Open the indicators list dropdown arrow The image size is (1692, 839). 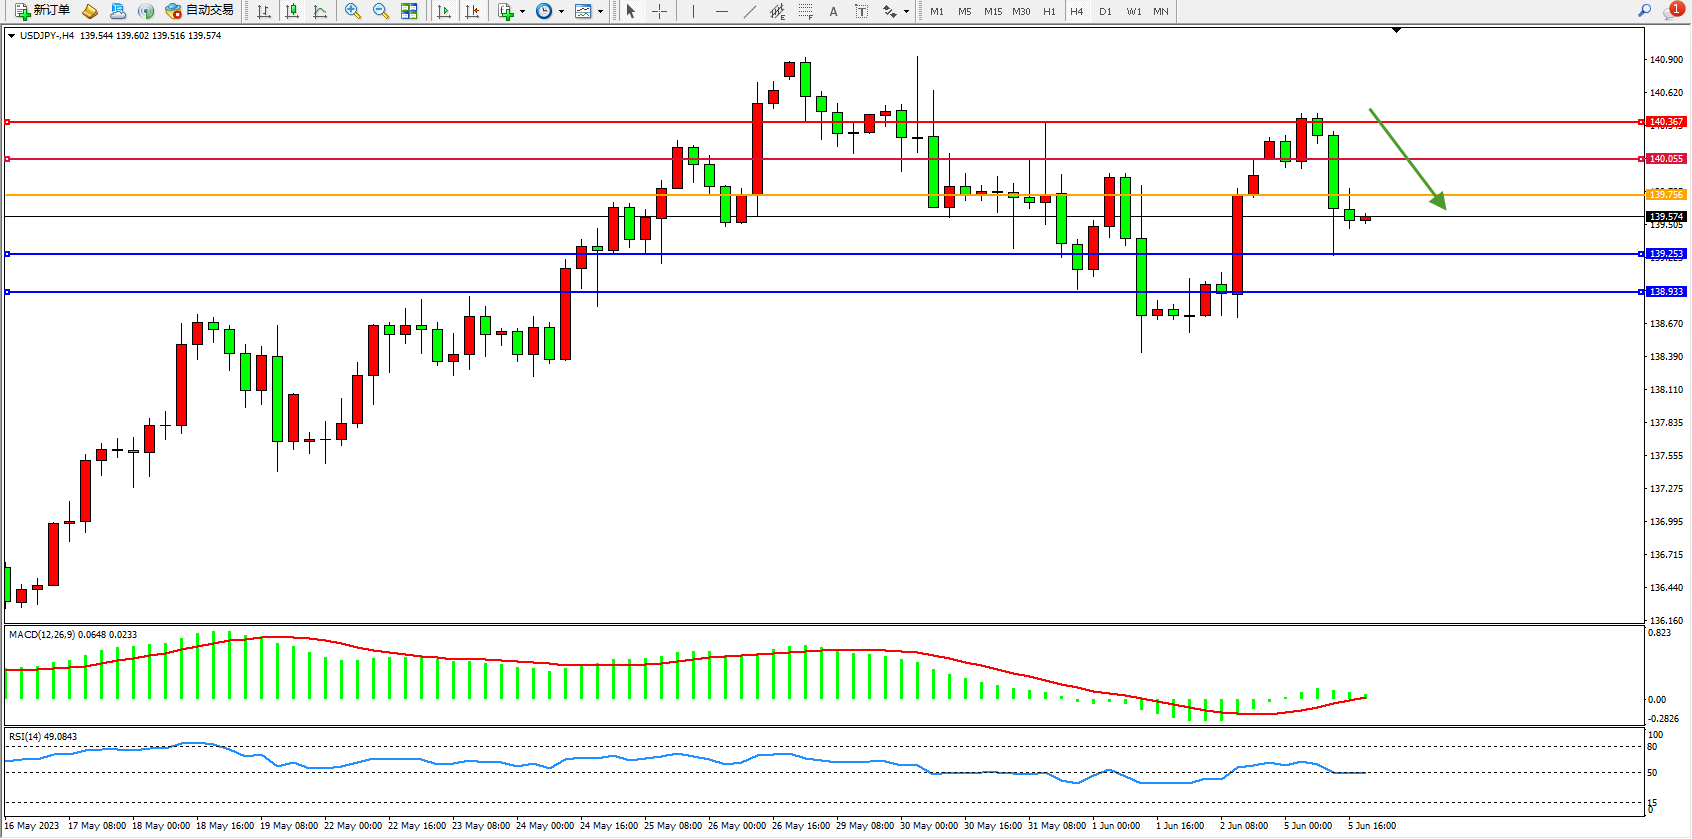[522, 12]
